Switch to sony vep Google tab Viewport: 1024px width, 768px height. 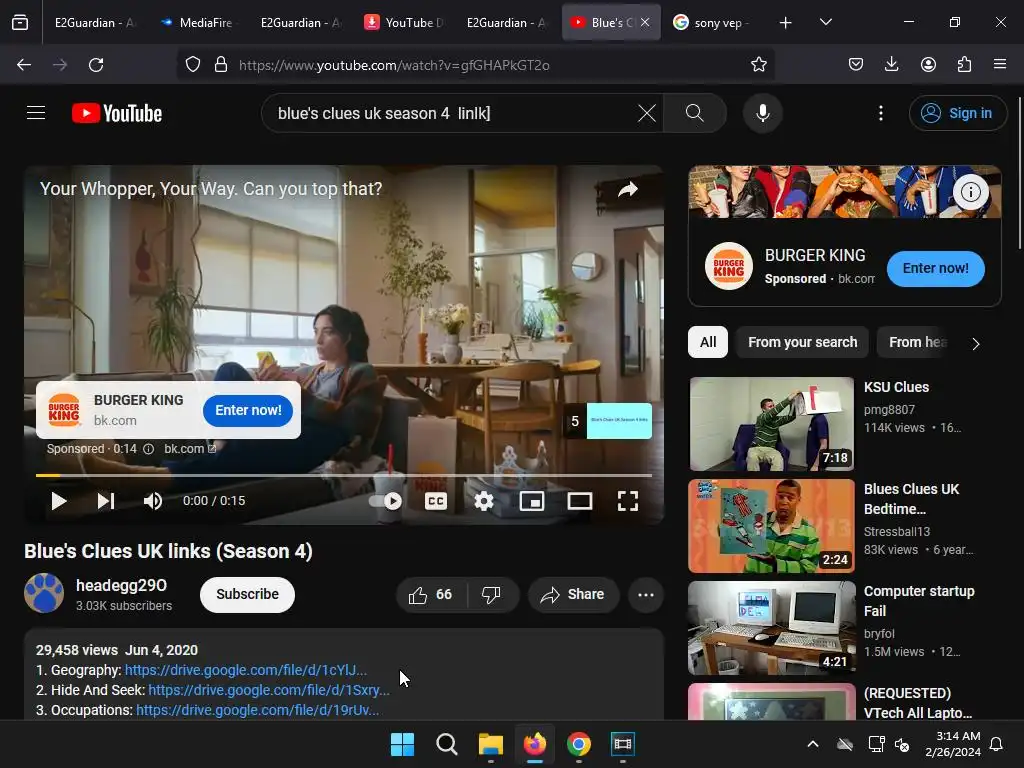712,23
